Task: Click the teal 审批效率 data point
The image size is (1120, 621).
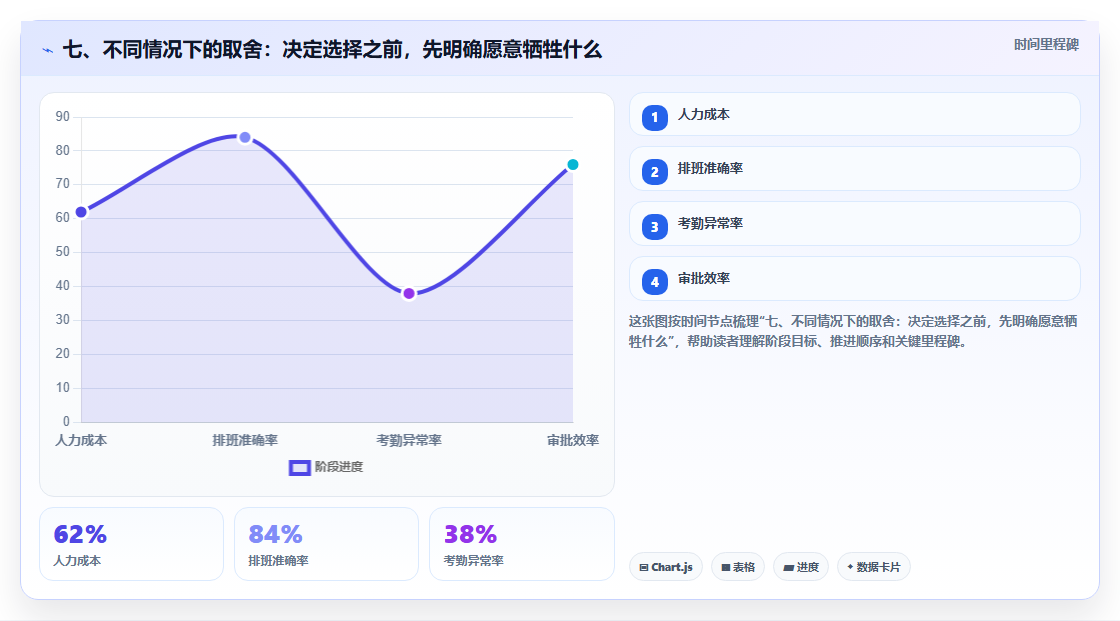Action: [x=573, y=165]
